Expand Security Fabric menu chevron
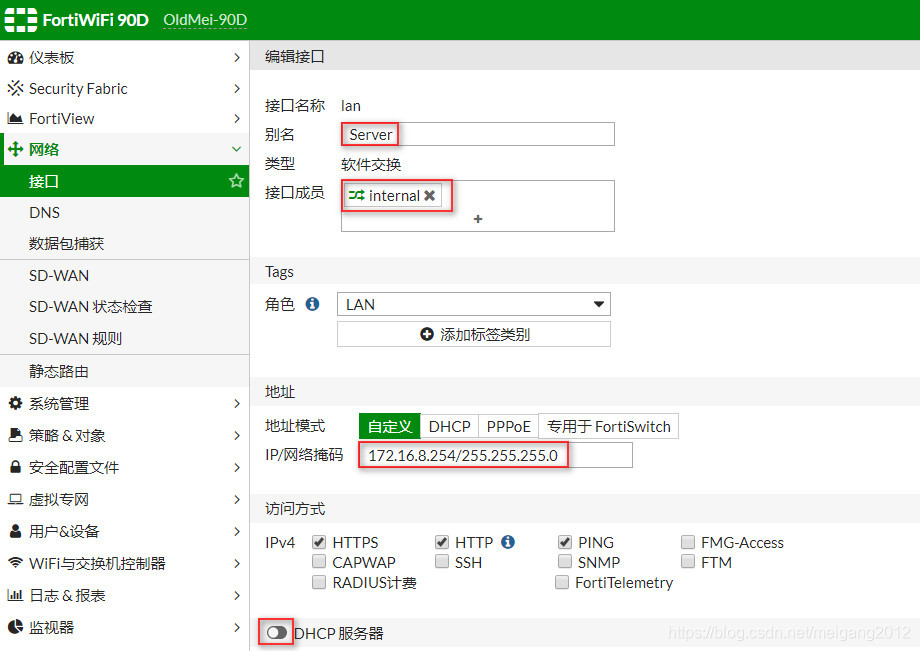Image resolution: width=920 pixels, height=651 pixels. (236, 89)
